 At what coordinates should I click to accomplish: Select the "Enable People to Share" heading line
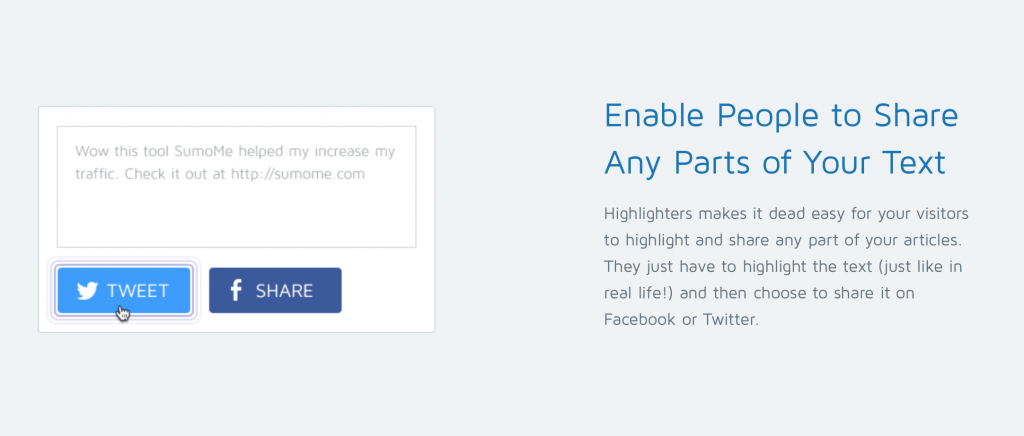pyautogui.click(x=781, y=116)
